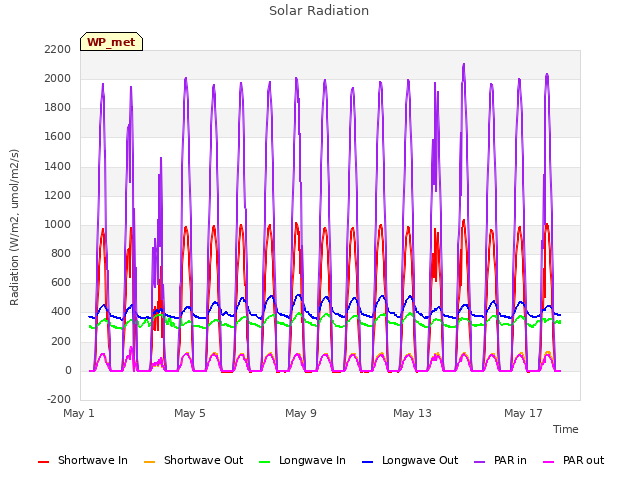Toggle PAR in legend entry
The height and width of the screenshot is (480, 640).
point(500,460)
